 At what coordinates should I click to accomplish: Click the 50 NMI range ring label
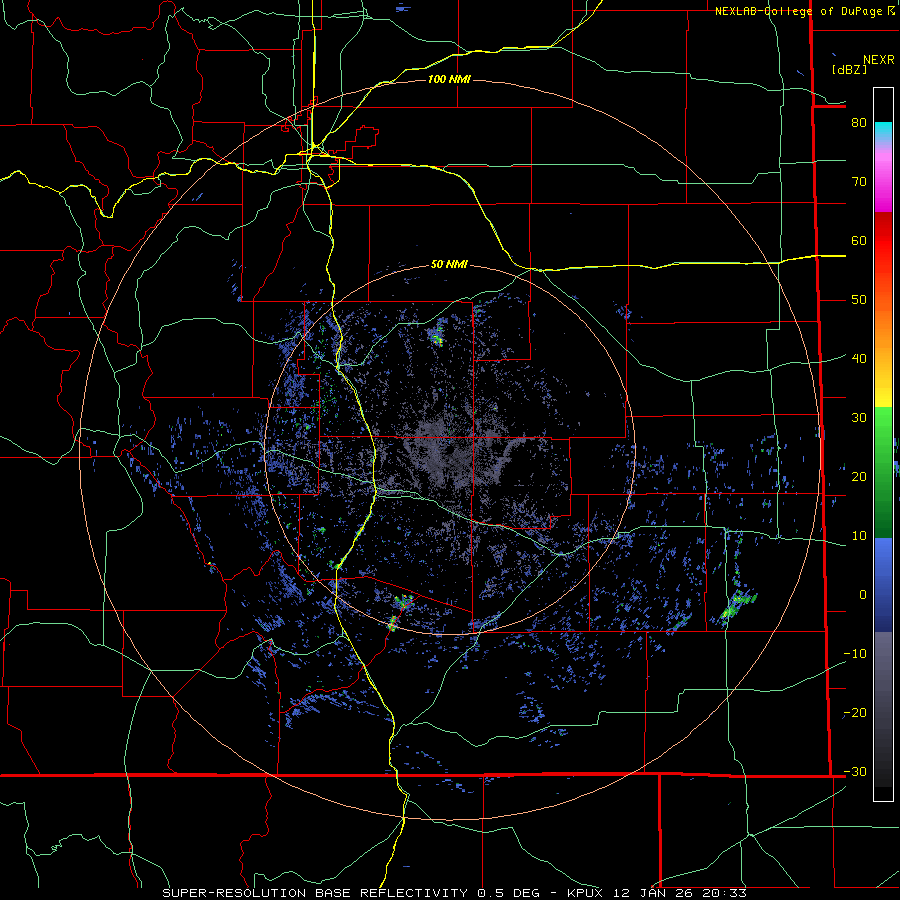click(449, 265)
